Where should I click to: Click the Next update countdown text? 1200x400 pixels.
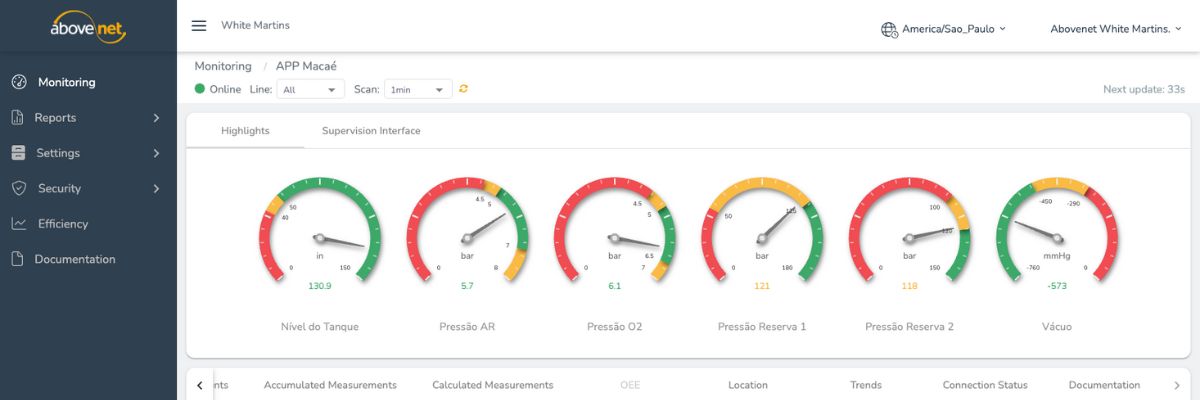1144,89
